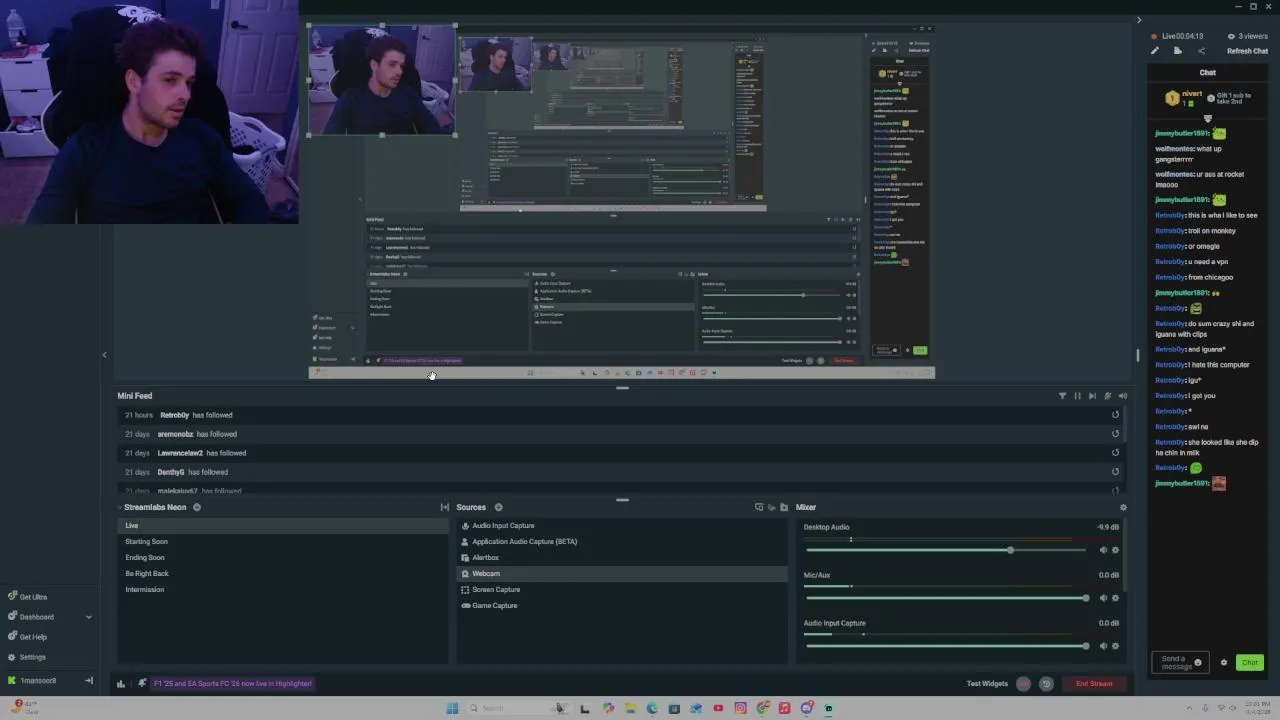Collapse the chat panel arrow
1280x720 pixels.
coord(1138,20)
